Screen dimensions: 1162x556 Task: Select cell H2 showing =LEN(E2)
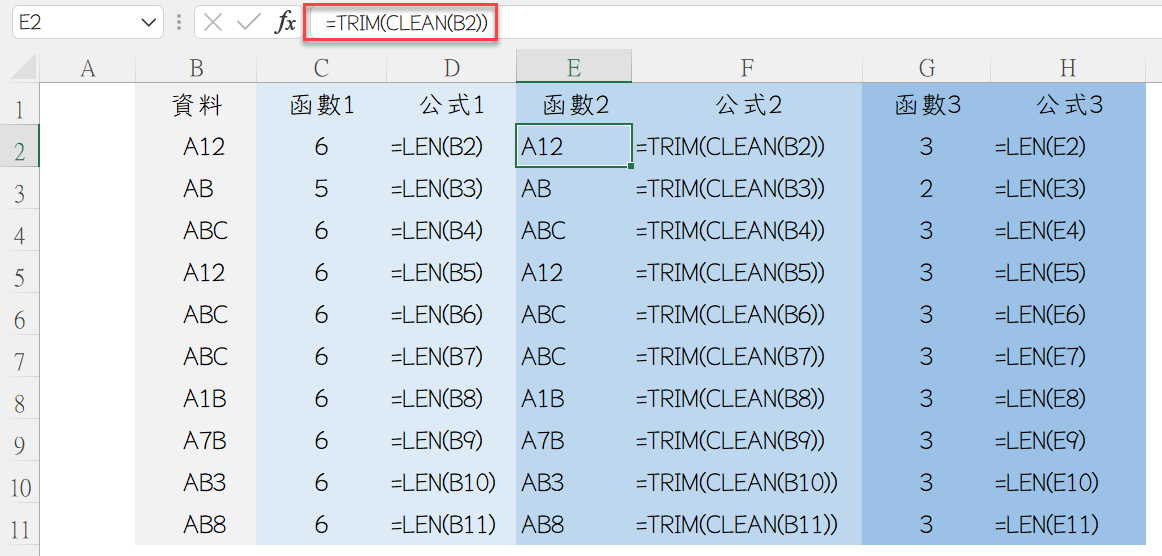pyautogui.click(x=1067, y=147)
